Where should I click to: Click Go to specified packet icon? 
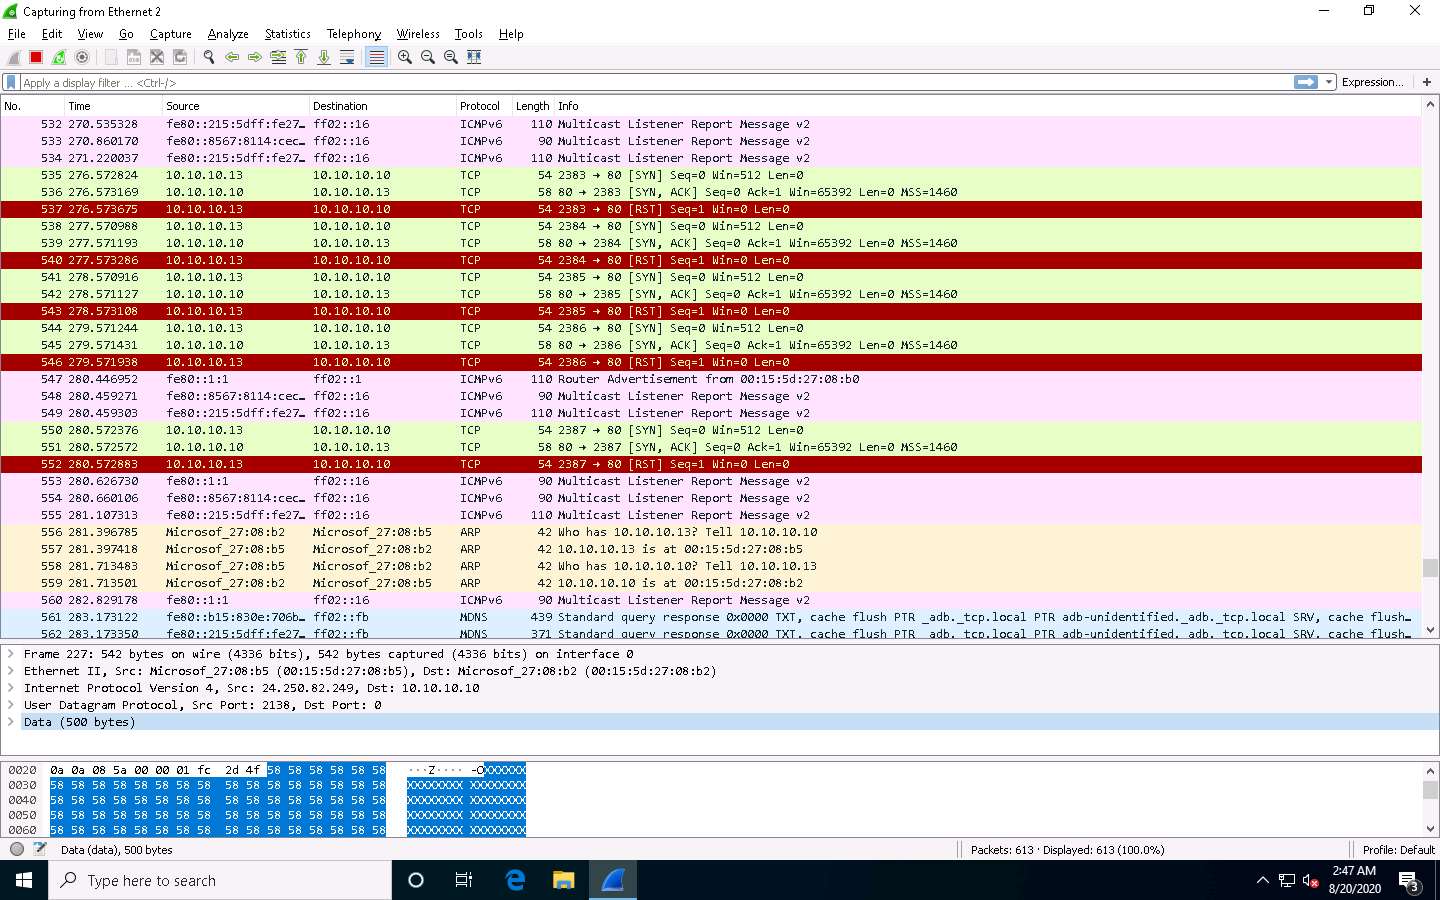pyautogui.click(x=278, y=57)
